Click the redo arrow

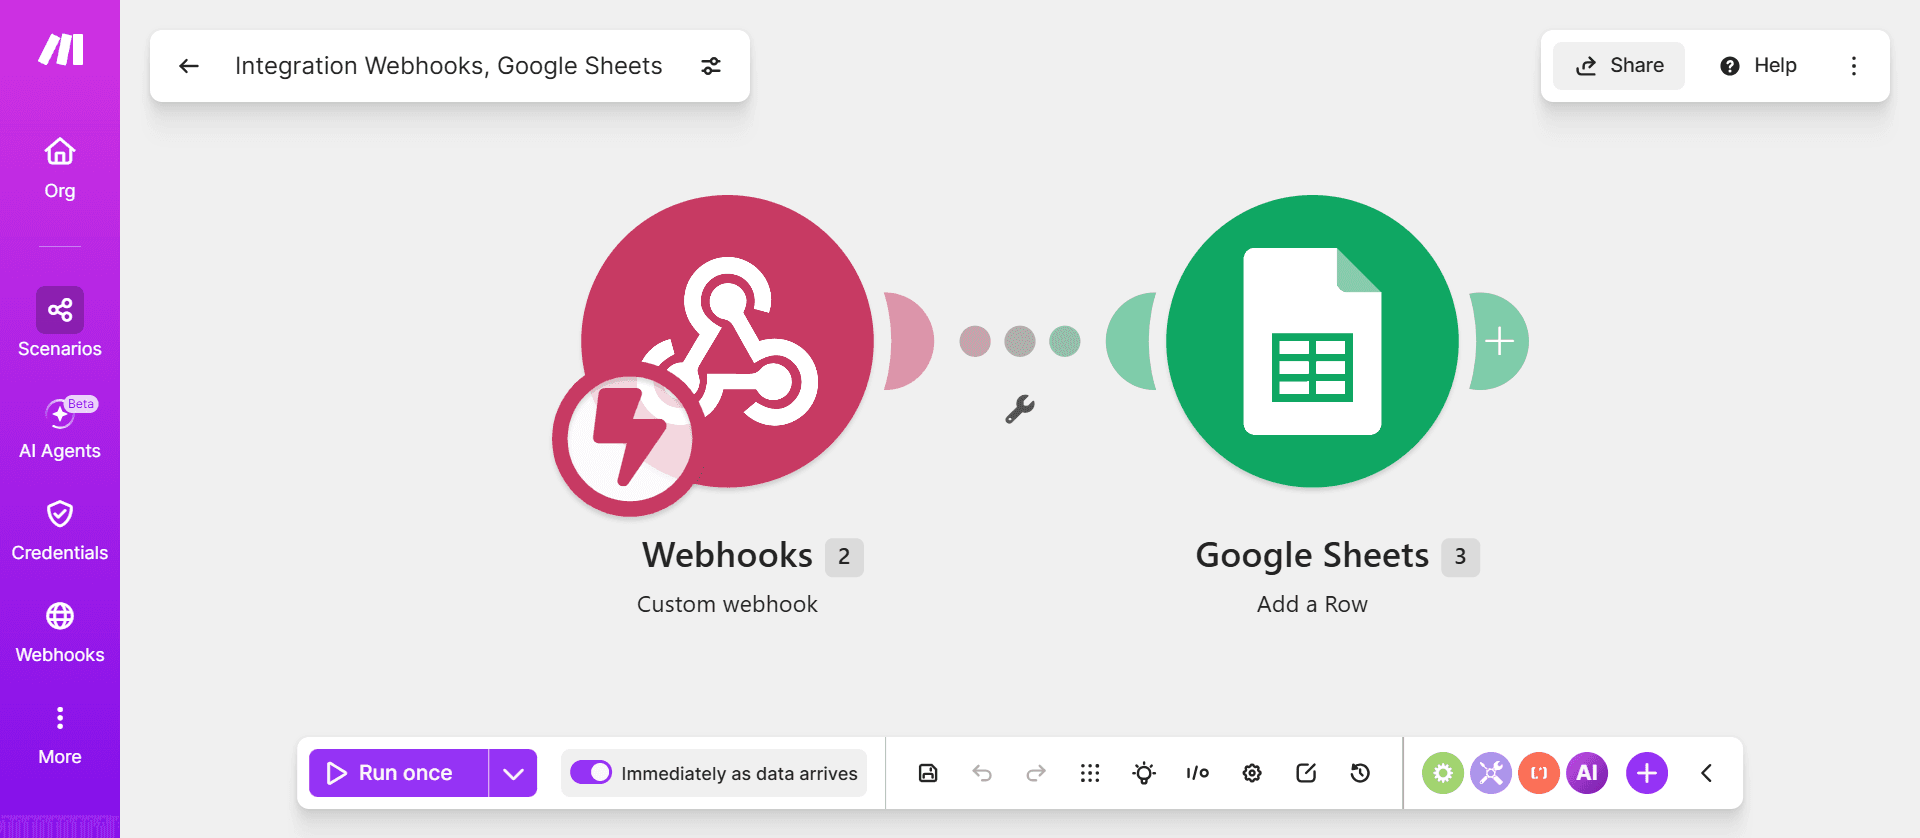[x=1036, y=773]
